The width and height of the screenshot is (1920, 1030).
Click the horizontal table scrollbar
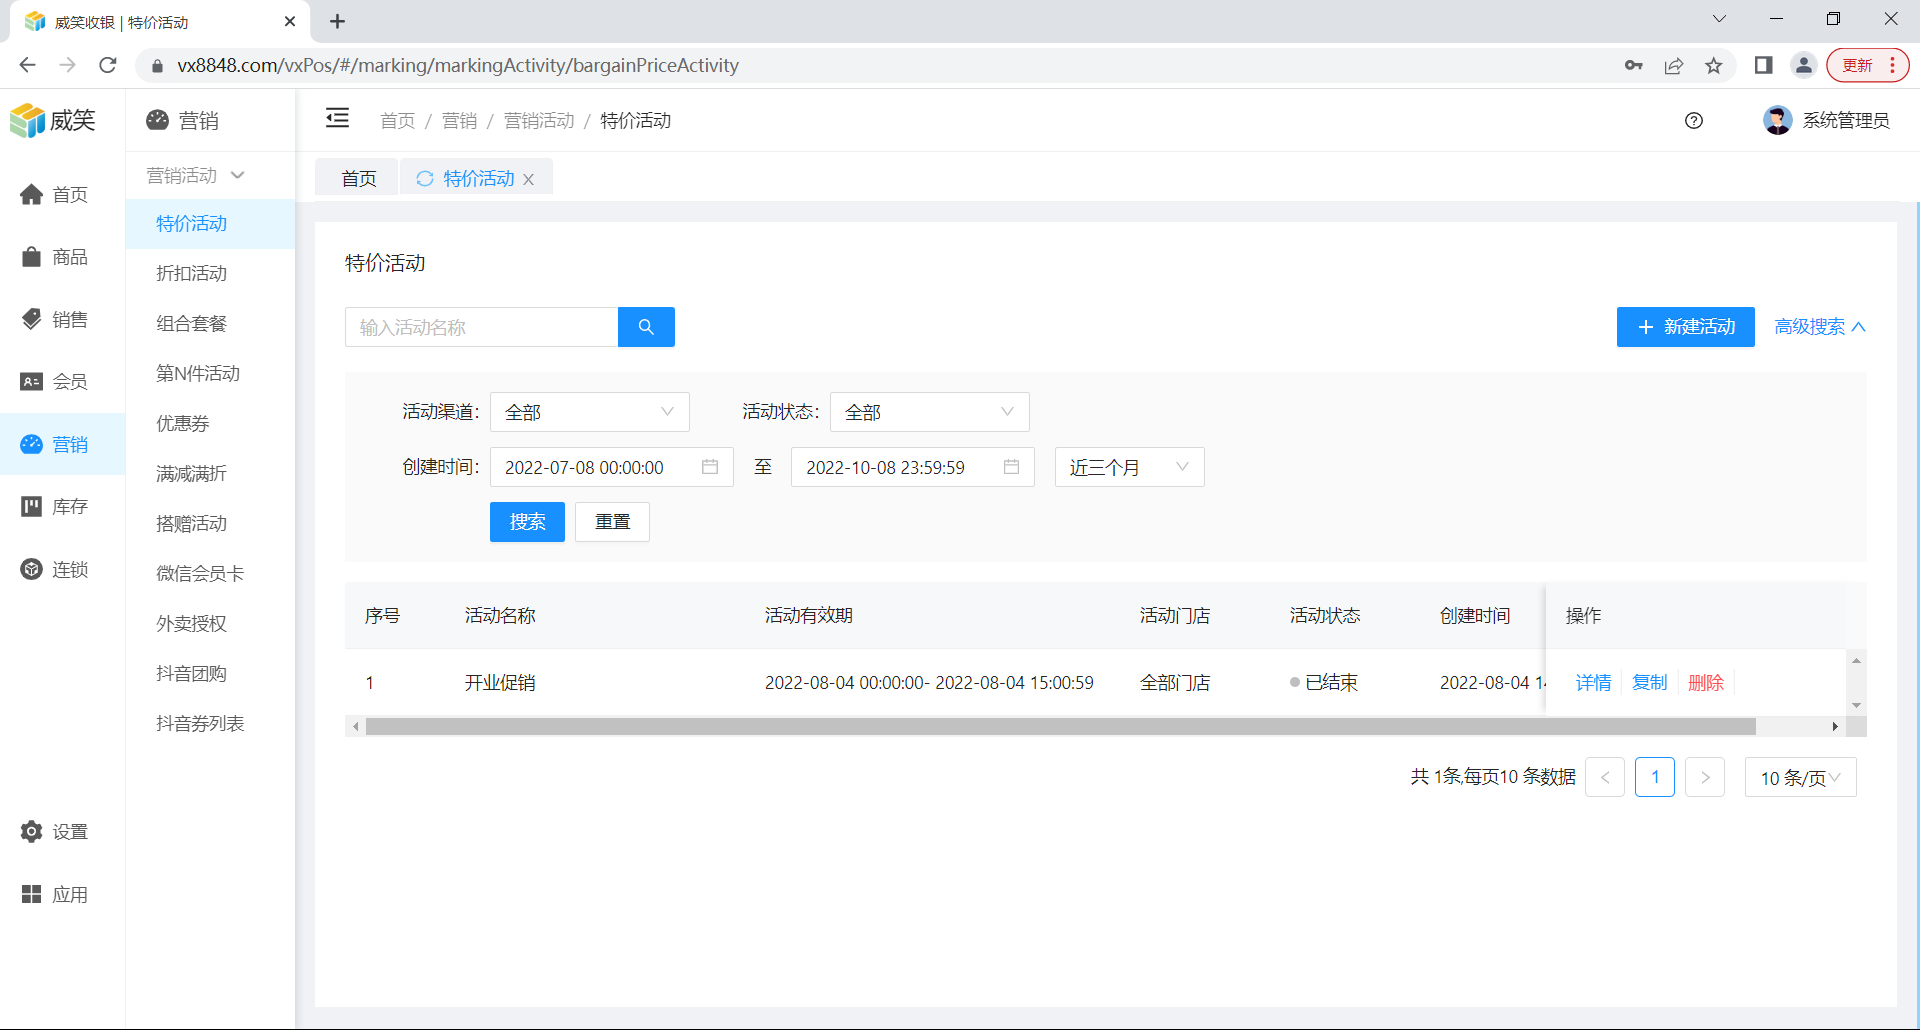(x=1060, y=726)
